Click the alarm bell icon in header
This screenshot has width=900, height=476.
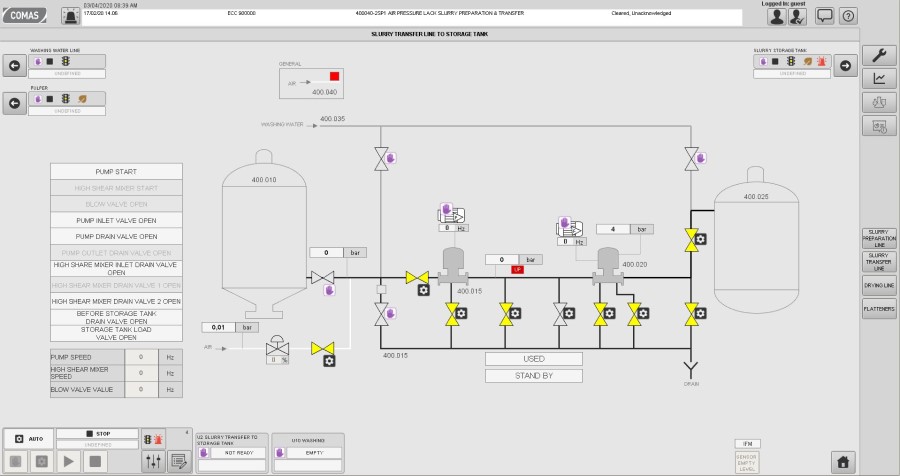click(72, 16)
